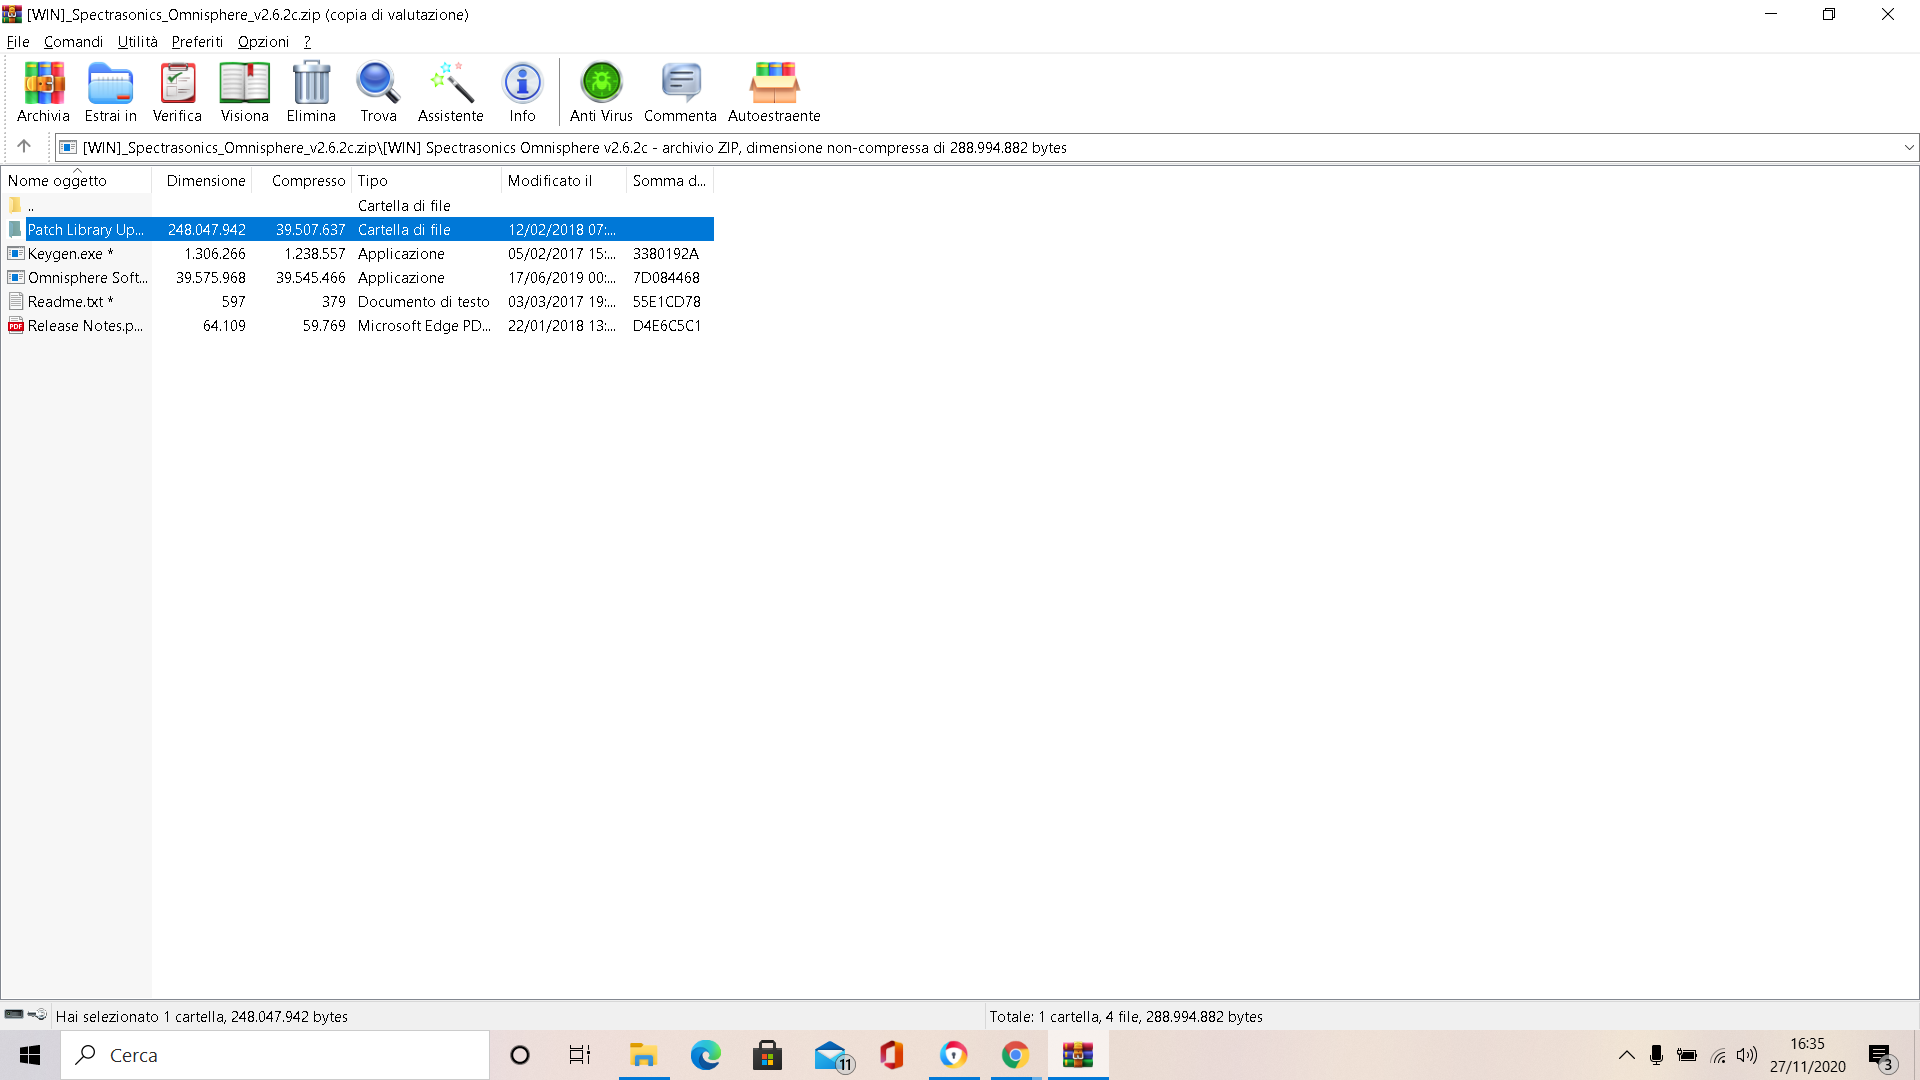
Task: Click the drive icon in status bar
Action: 14,1015
